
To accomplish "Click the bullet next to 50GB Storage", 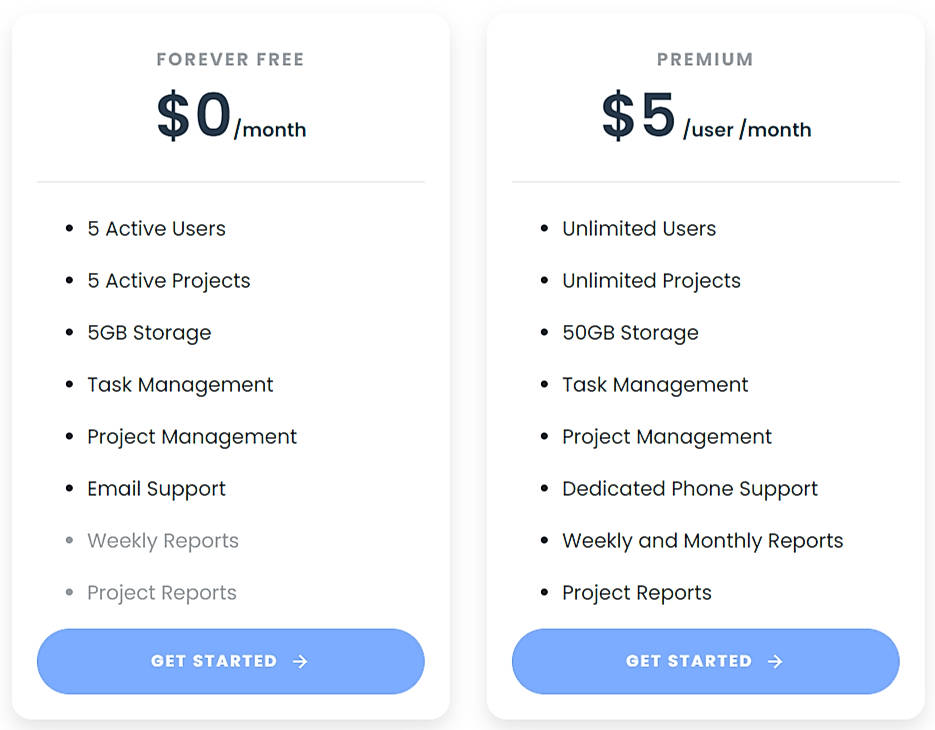I will tap(543, 332).
